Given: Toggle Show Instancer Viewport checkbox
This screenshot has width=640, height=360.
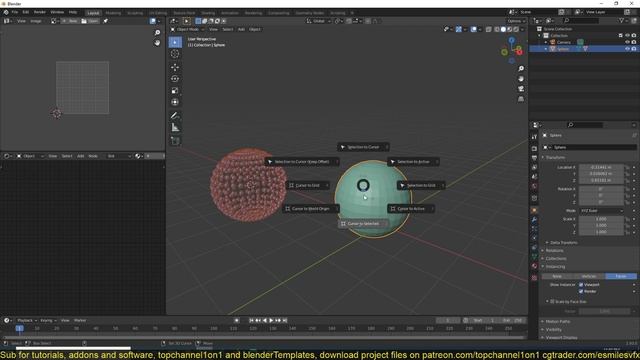Looking at the screenshot, I should click(581, 284).
